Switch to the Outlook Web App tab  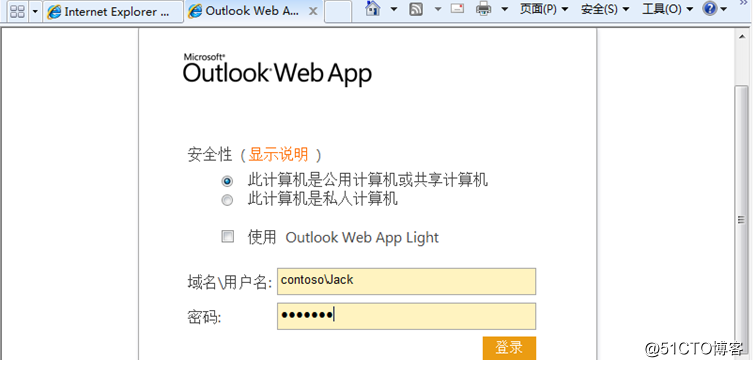click(247, 11)
